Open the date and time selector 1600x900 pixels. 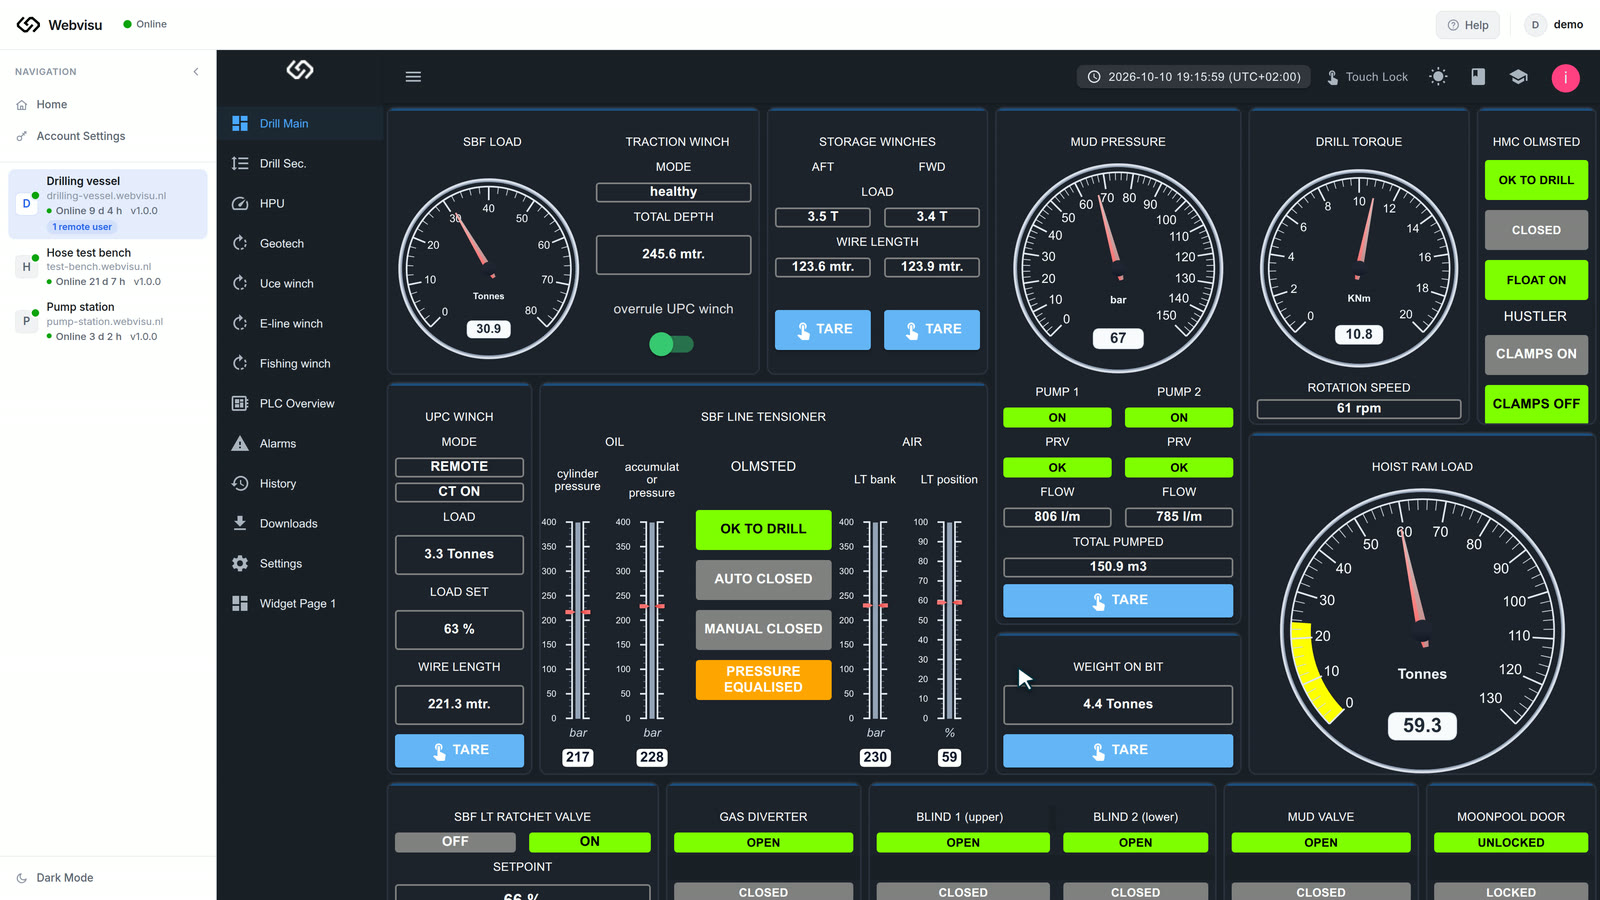(x=1194, y=77)
